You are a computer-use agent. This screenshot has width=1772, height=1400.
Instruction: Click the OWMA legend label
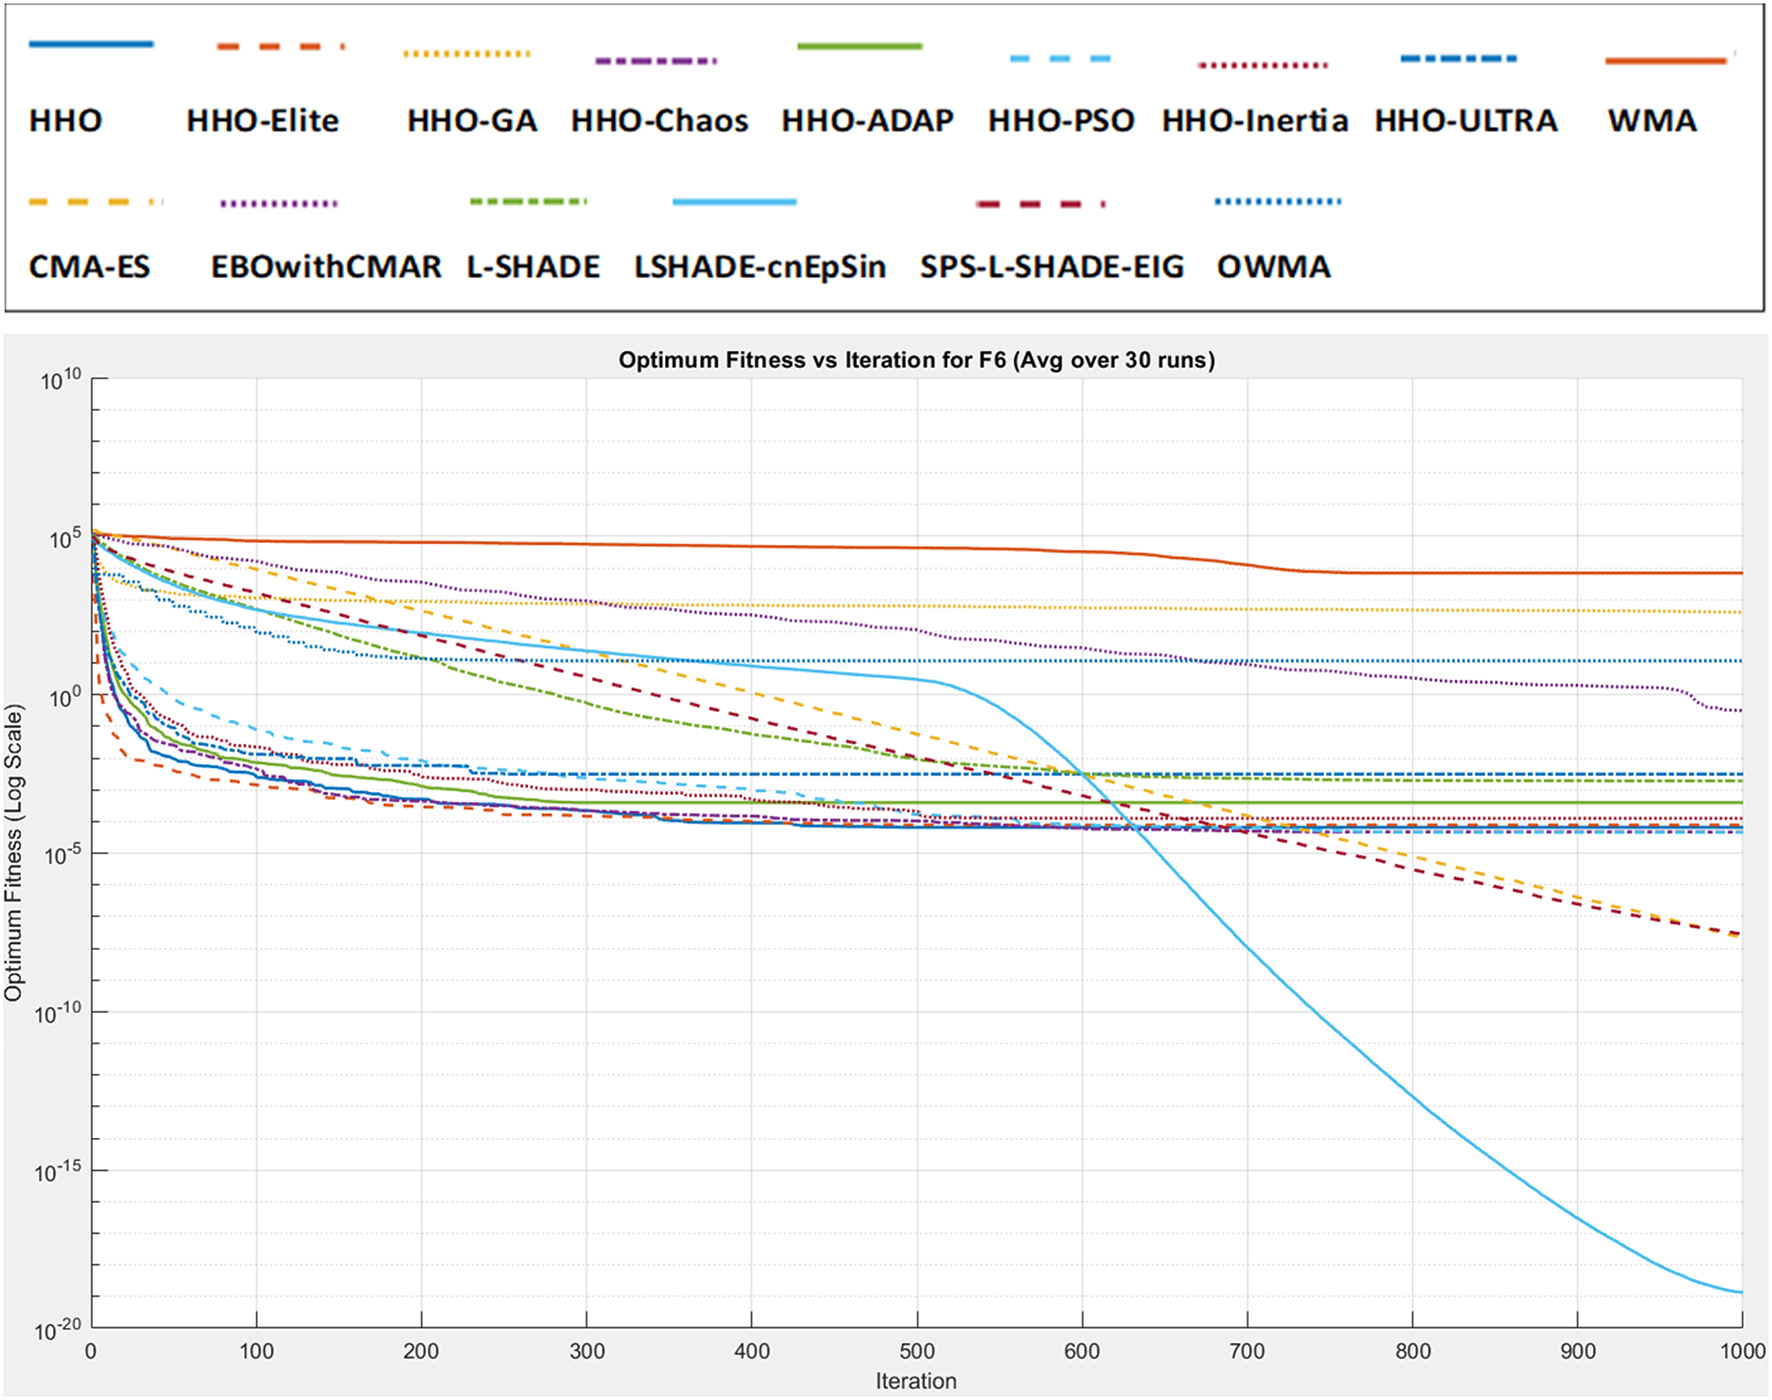point(1274,267)
